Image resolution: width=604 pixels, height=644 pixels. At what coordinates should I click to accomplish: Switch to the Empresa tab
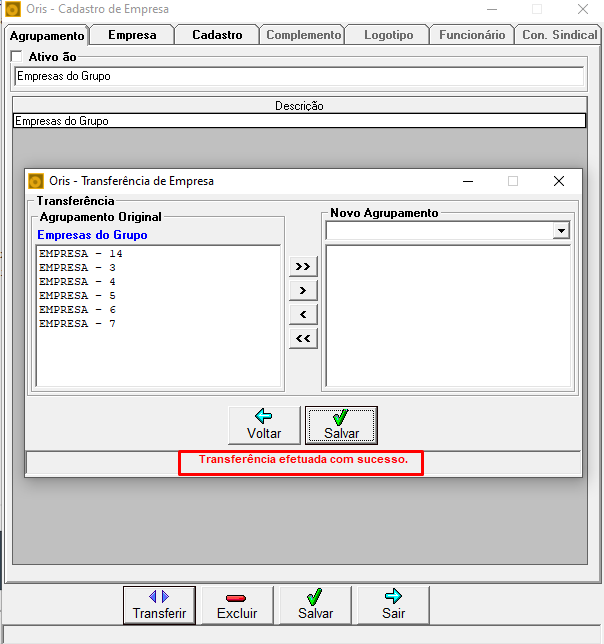point(132,35)
